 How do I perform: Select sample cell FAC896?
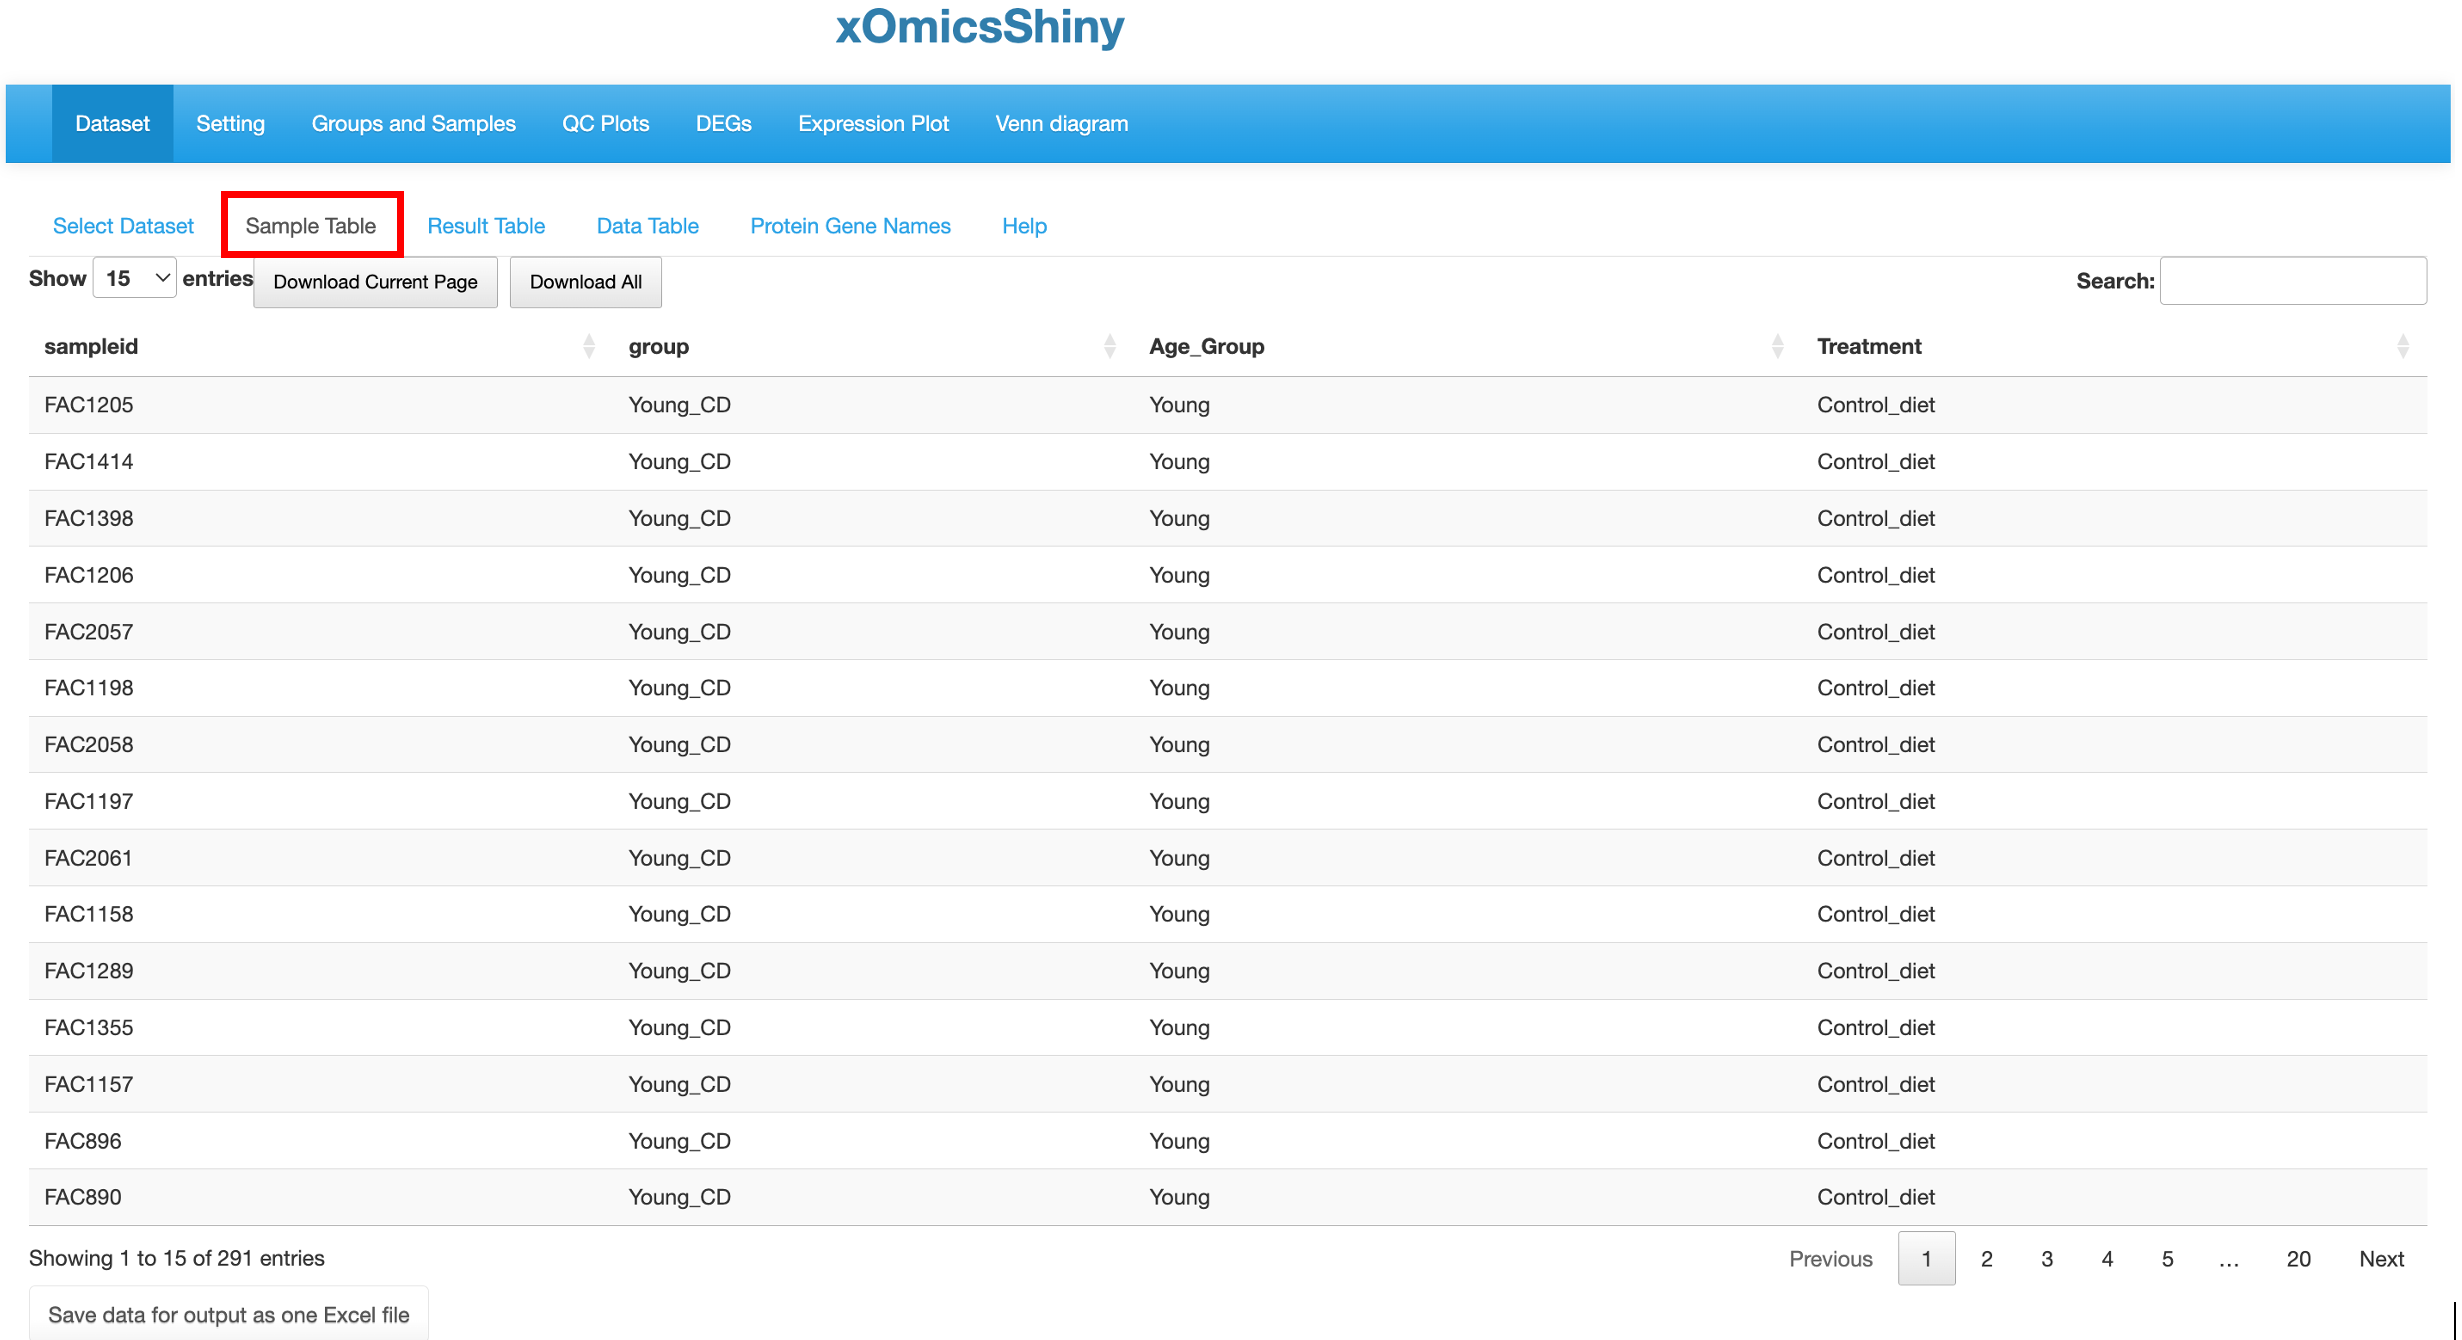[83, 1141]
